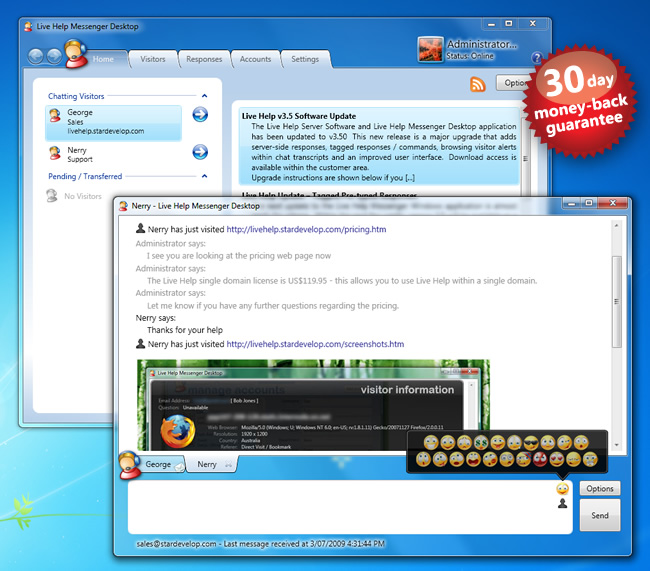This screenshot has width=650, height=571.
Task: Click the dollar-sign eyes emoticon
Action: click(481, 443)
